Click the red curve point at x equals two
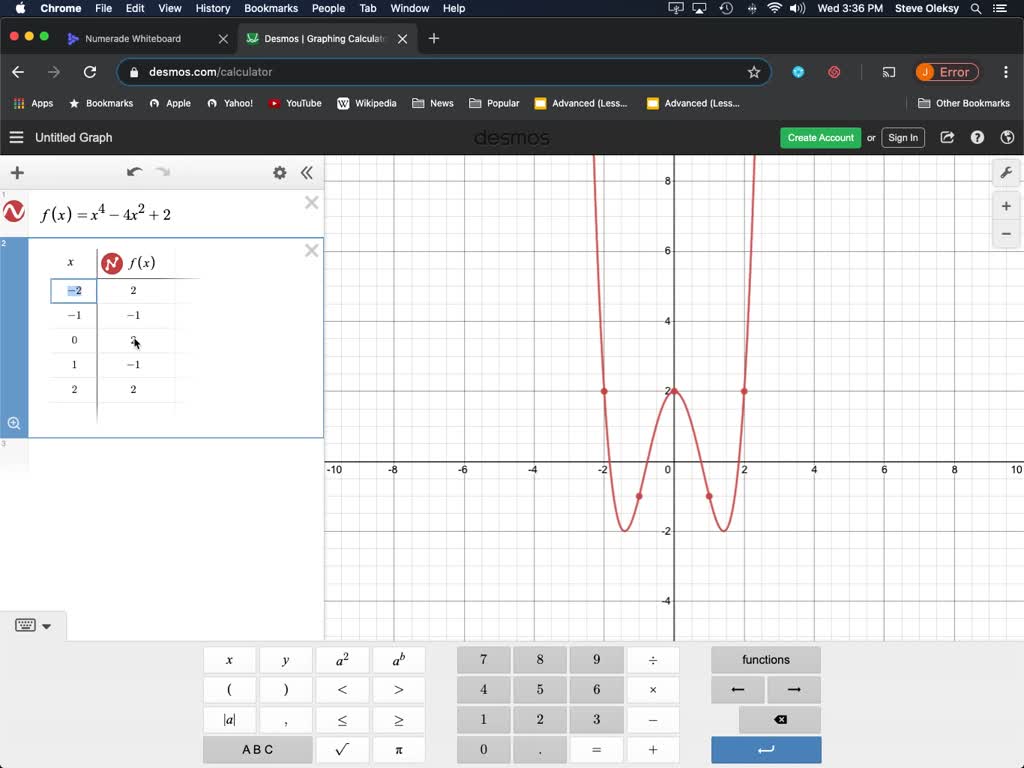 click(x=743, y=392)
